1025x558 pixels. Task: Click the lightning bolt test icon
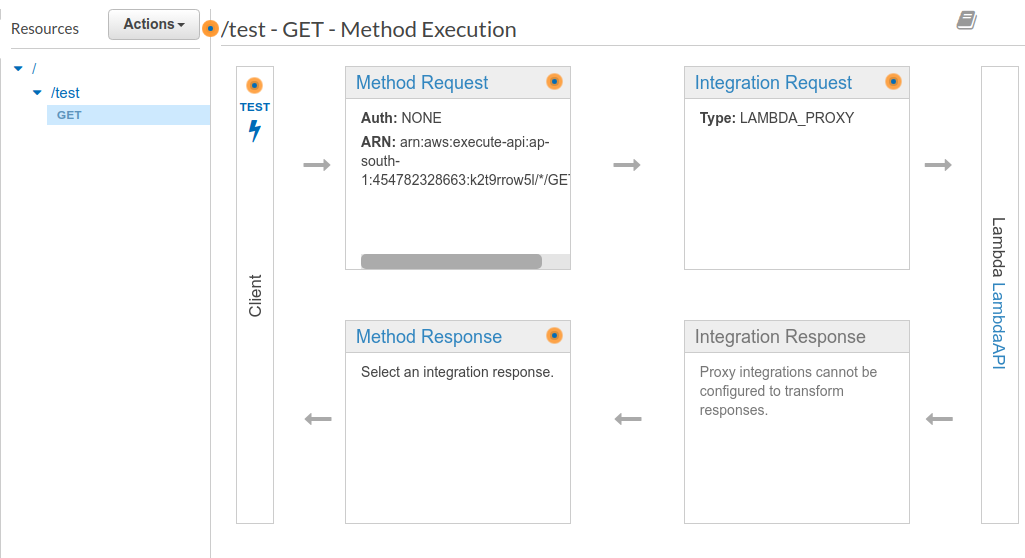254,131
